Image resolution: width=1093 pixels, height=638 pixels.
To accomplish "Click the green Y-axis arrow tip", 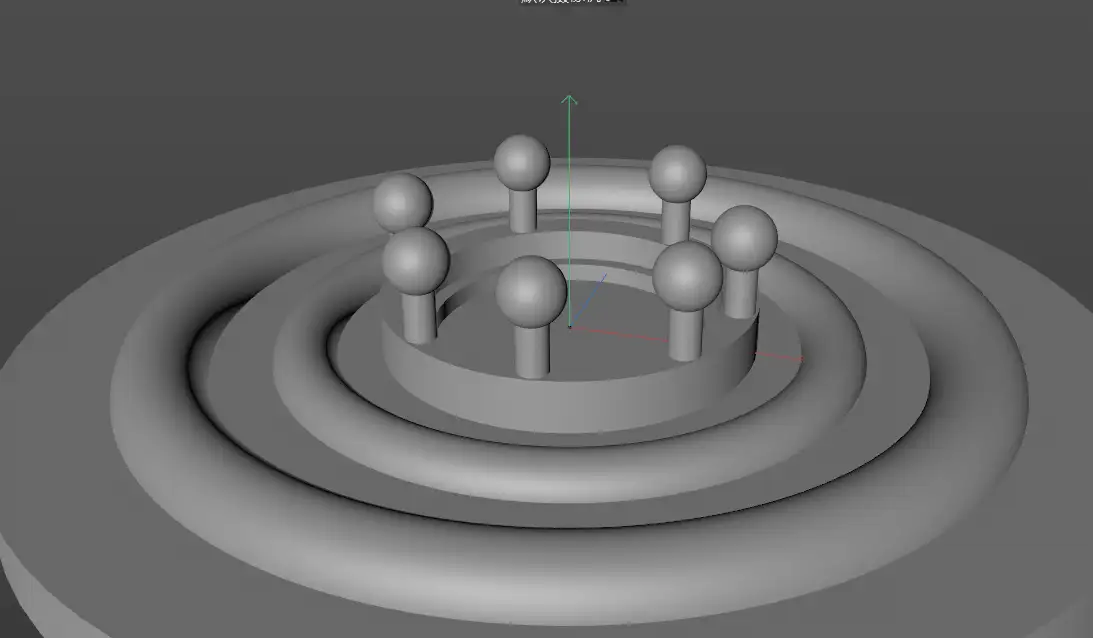I will click(569, 100).
